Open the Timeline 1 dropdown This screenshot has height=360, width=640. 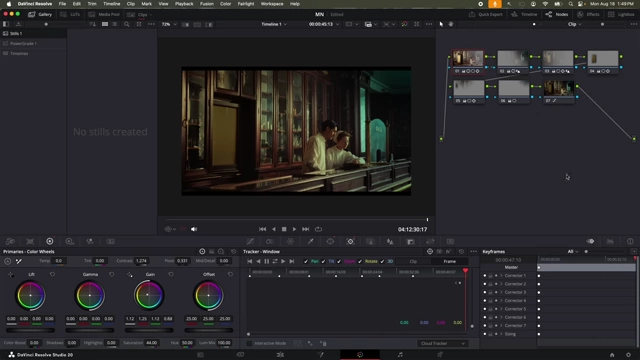[274, 24]
